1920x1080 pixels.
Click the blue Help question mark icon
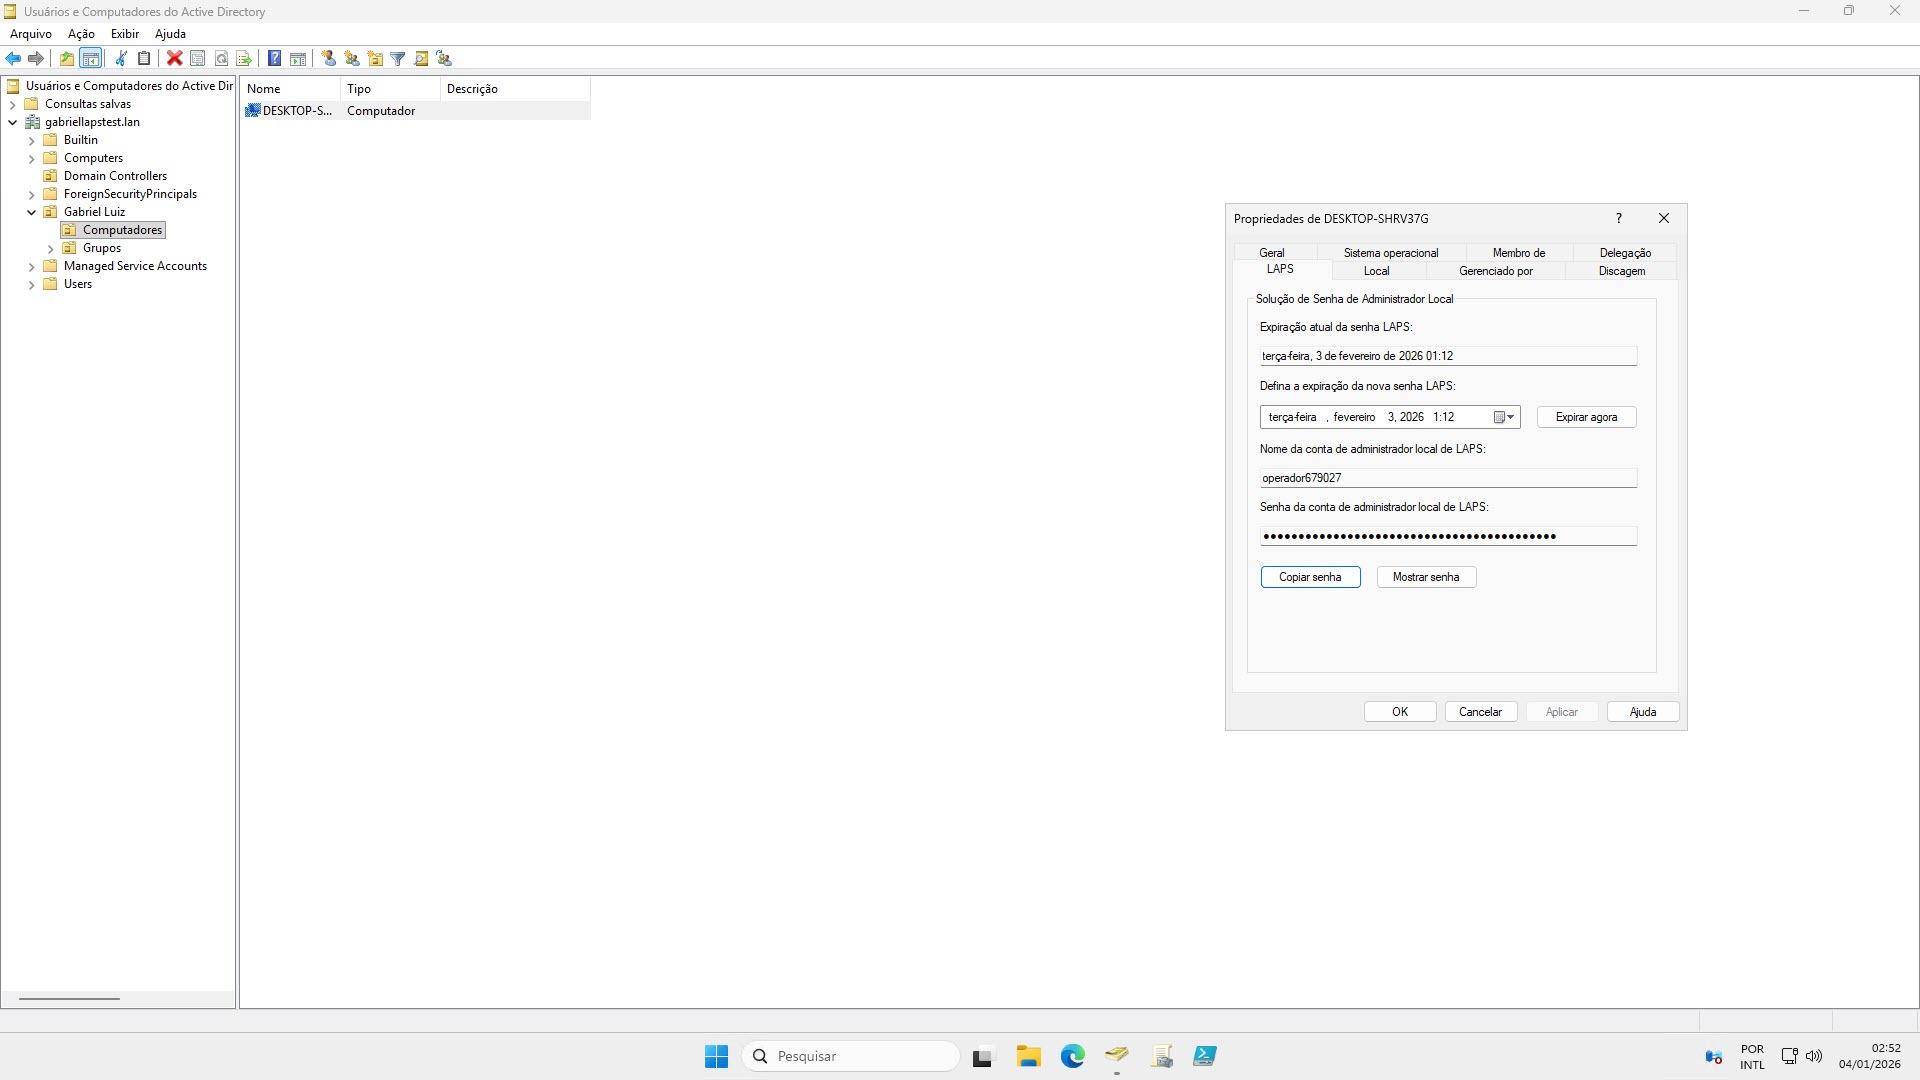click(x=274, y=59)
